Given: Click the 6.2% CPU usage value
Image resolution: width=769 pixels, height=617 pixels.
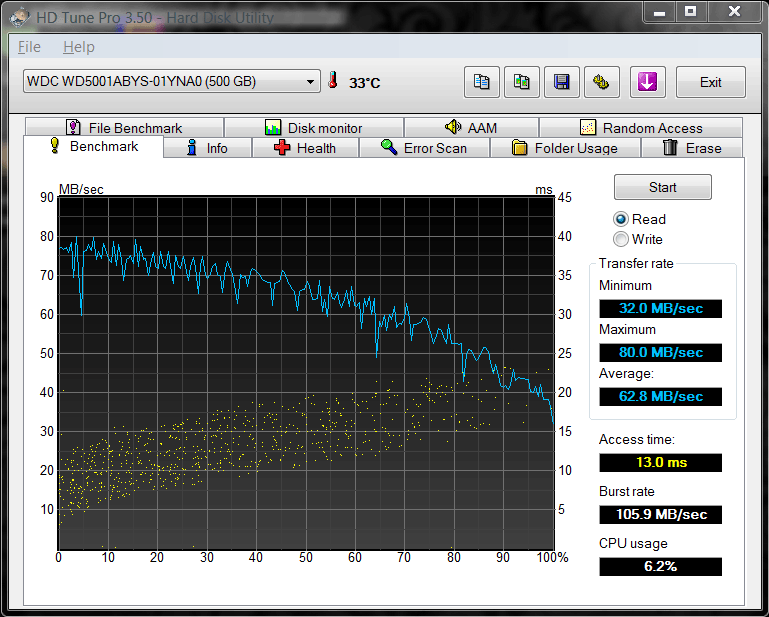Looking at the screenshot, I should click(x=661, y=566).
